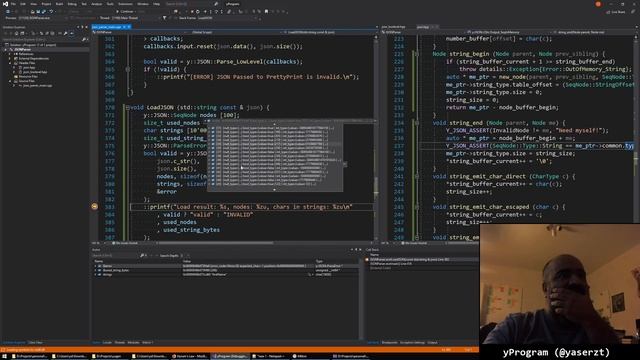This screenshot has height=360, width=640.
Task: Expand the References node in Solution Explorer
Action: (x=9, y=54)
